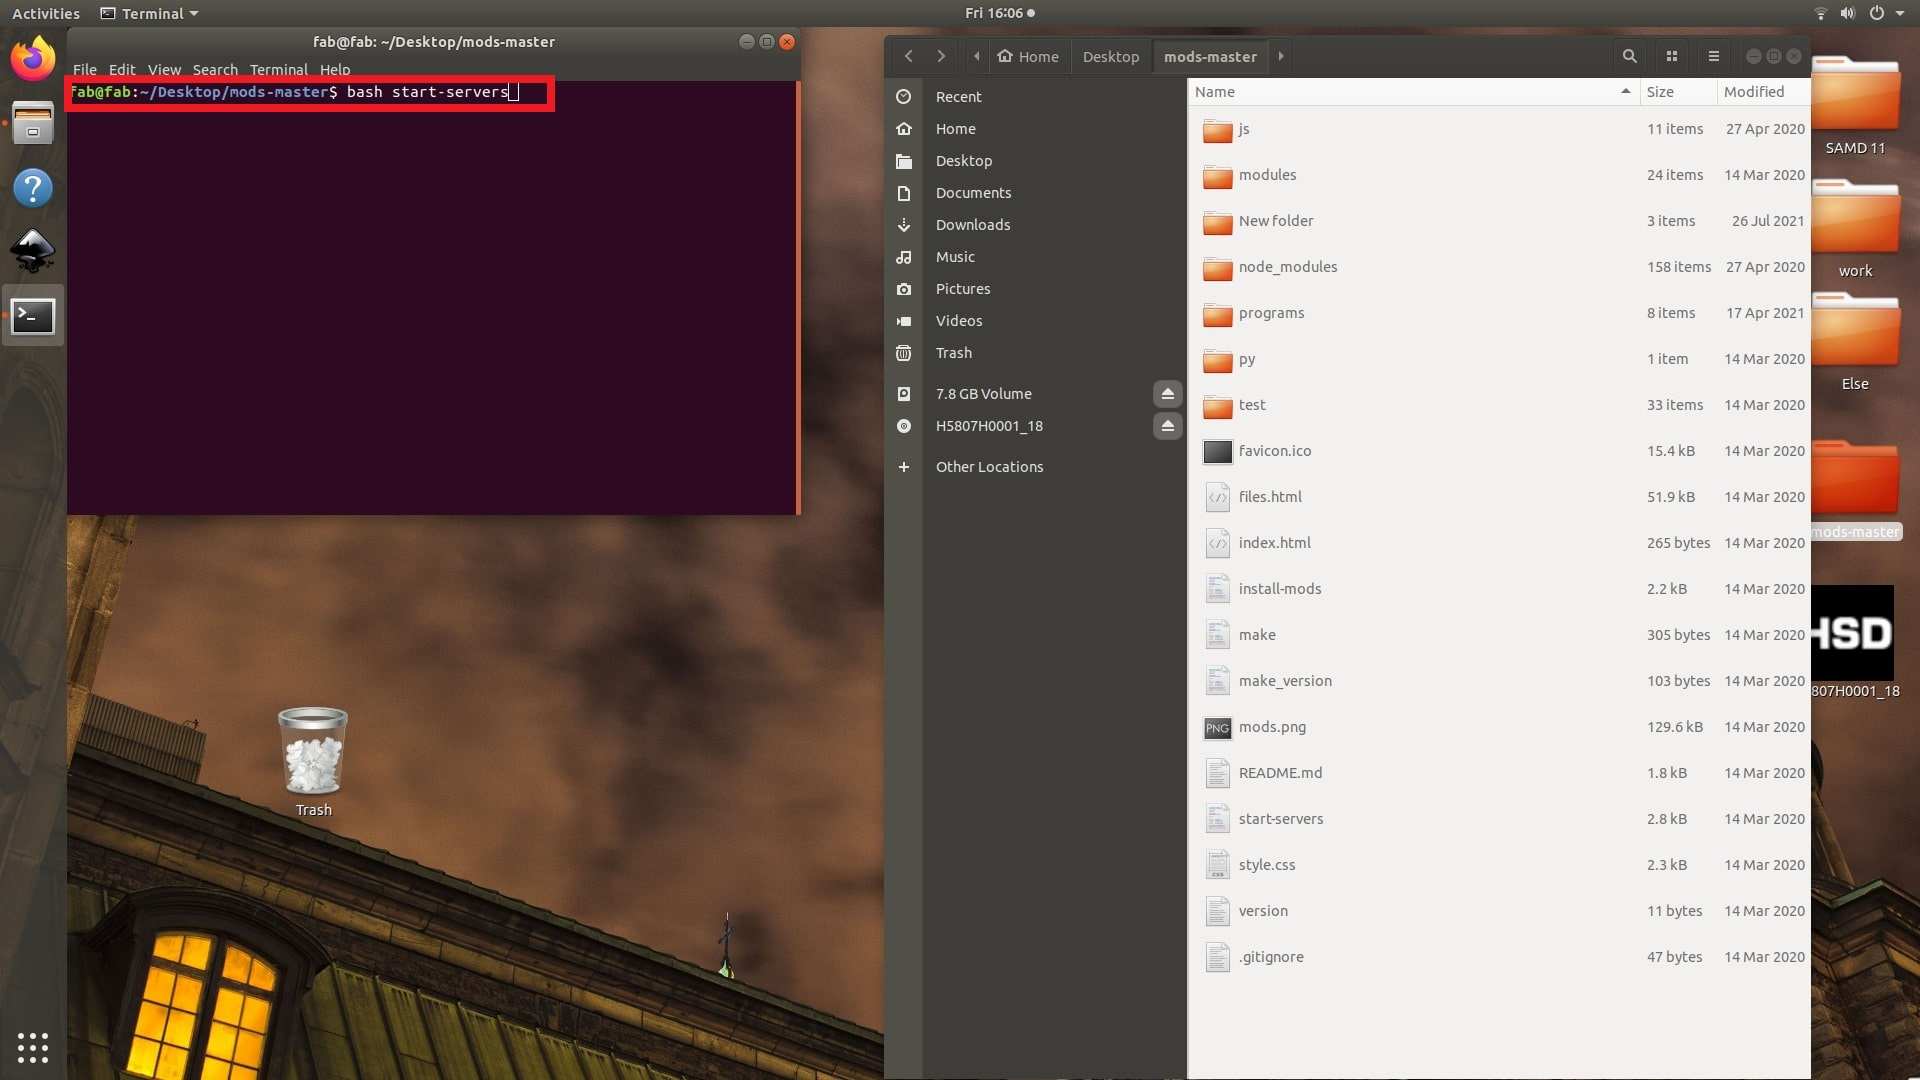
Task: Open the file manager hamburger menu
Action: coord(1713,56)
